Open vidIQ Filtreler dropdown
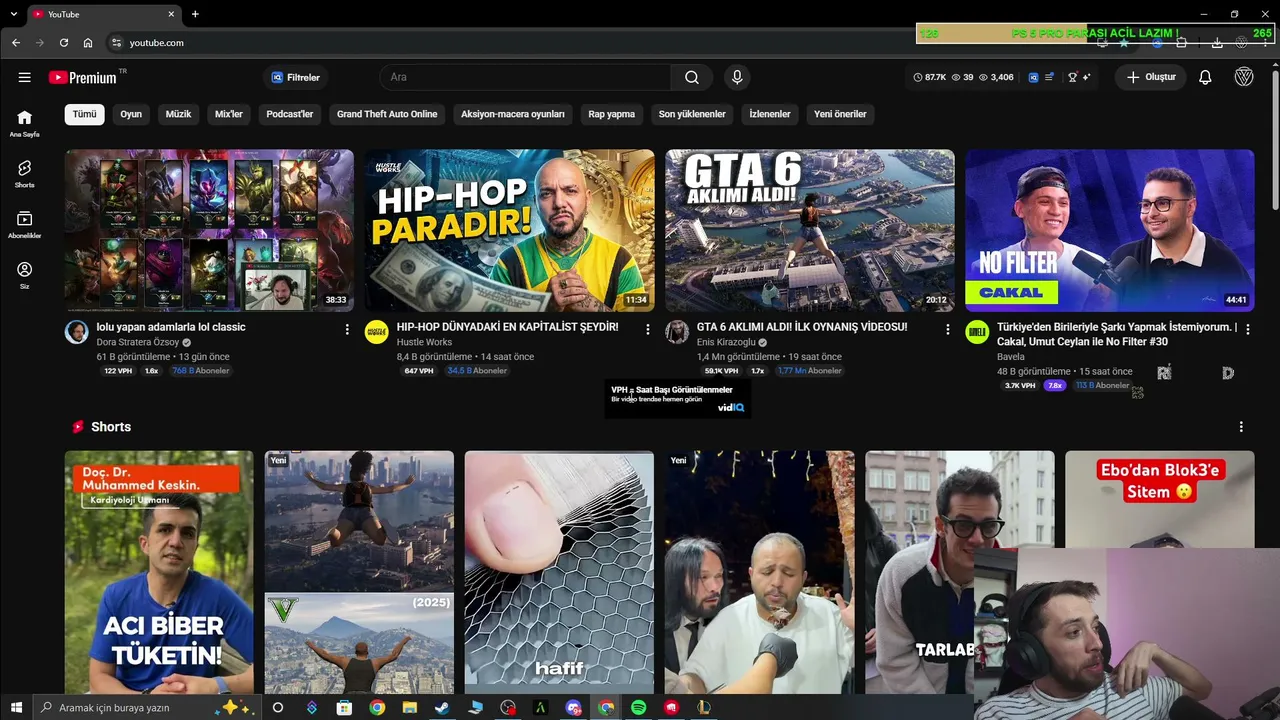The image size is (1280, 720). point(296,77)
